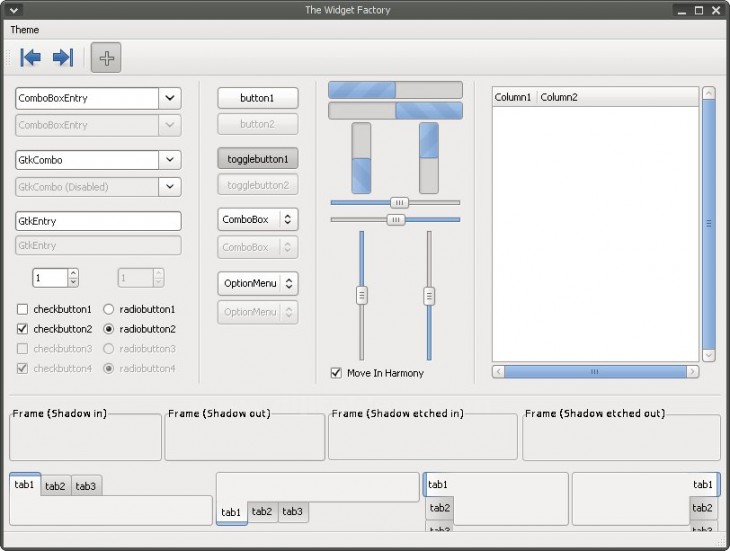Click into the GtkEntry text field
Screen dimensions: 730x551
[97, 221]
